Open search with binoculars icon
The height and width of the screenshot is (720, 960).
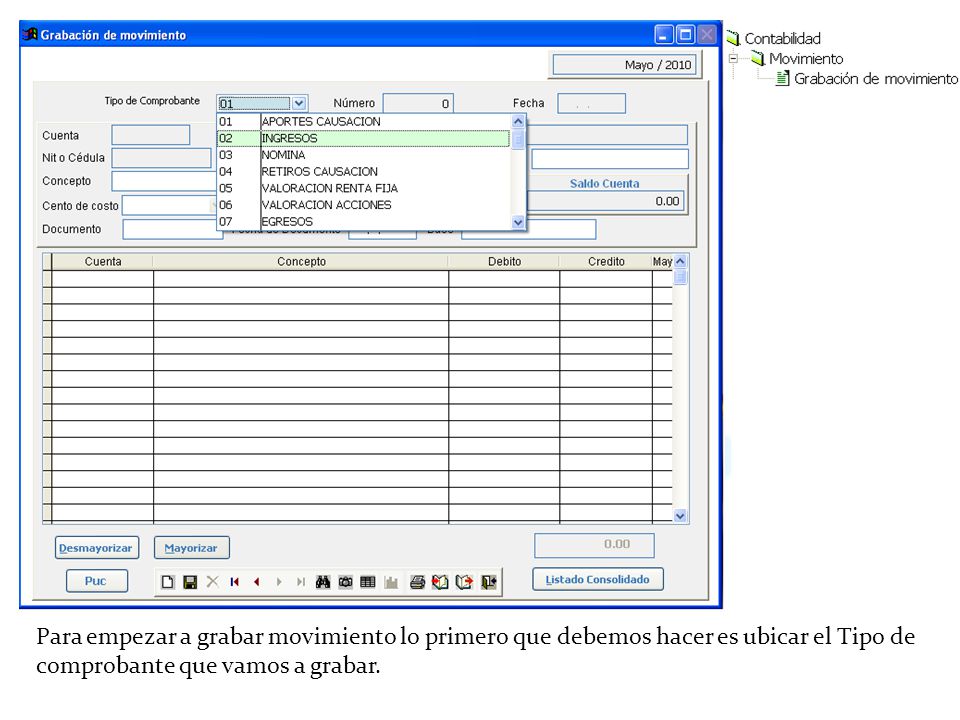point(323,582)
